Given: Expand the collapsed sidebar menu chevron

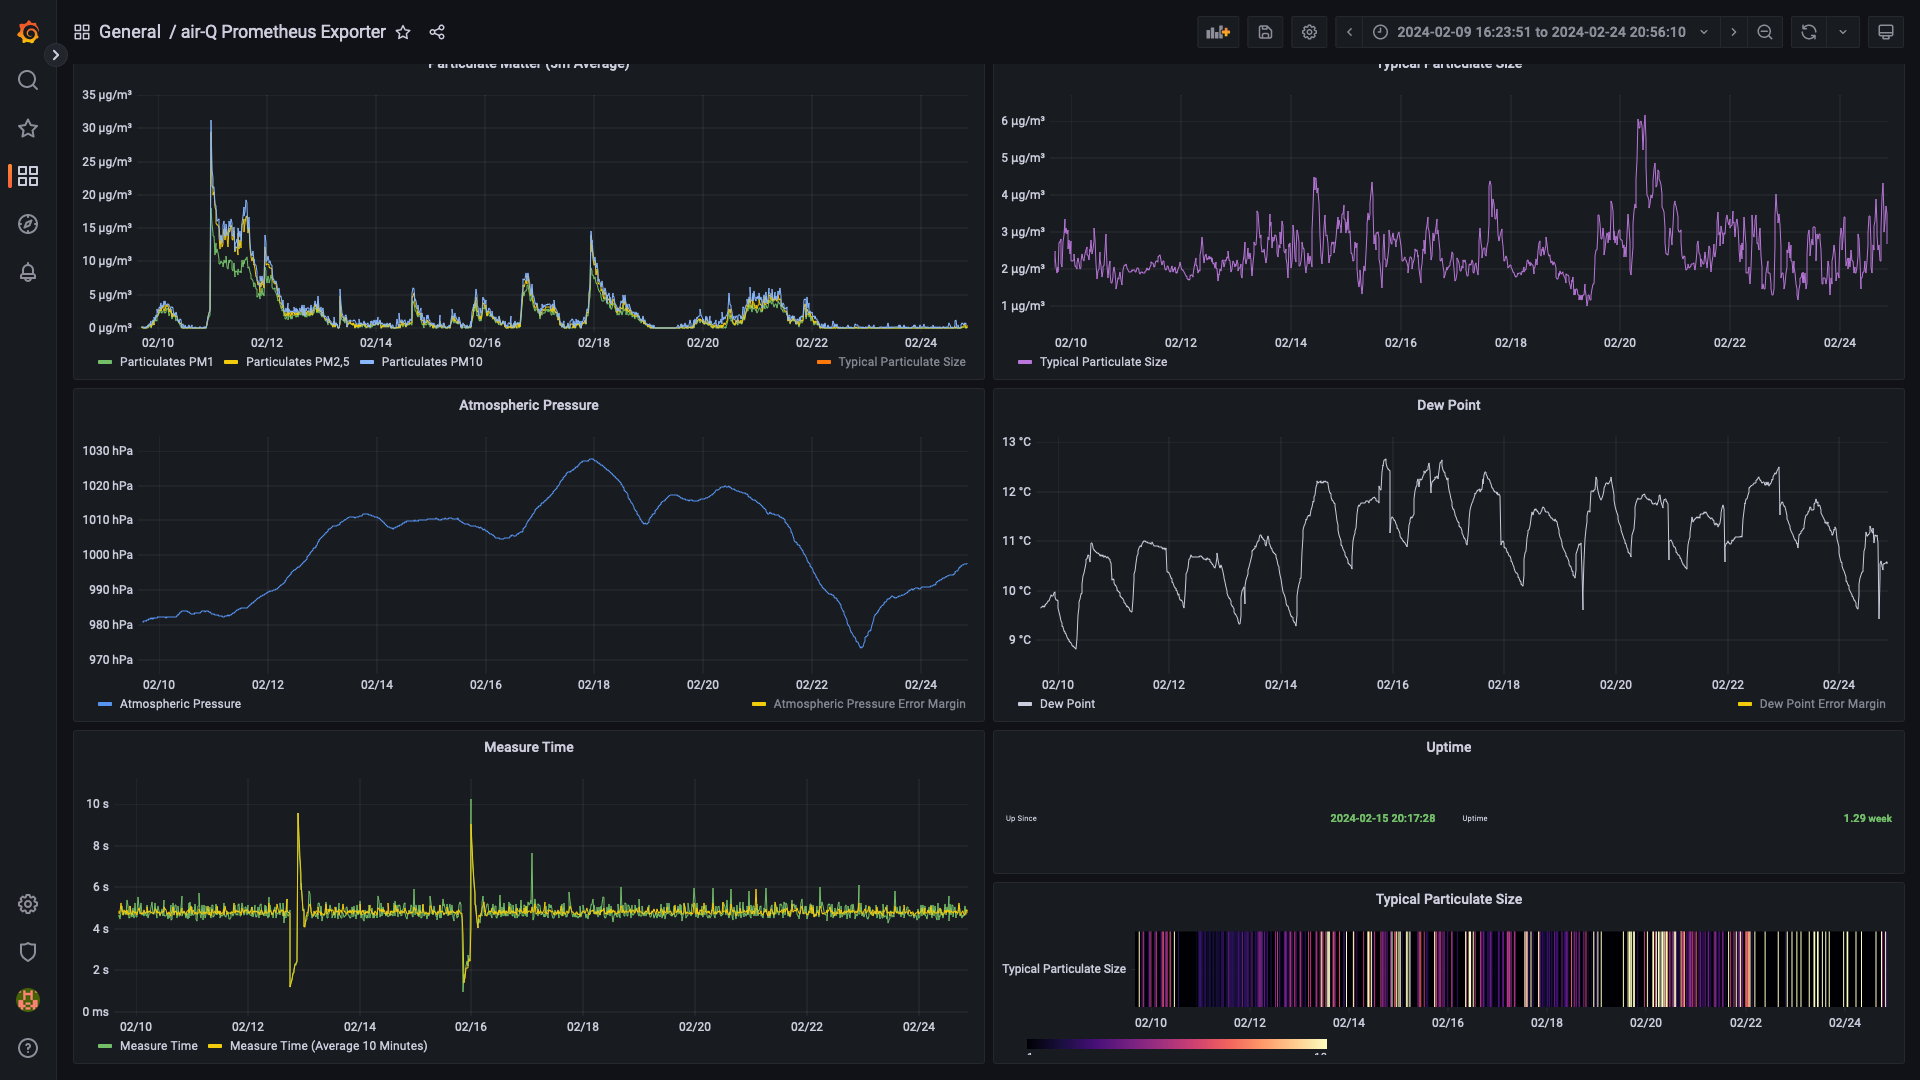Looking at the screenshot, I should click(x=56, y=55).
